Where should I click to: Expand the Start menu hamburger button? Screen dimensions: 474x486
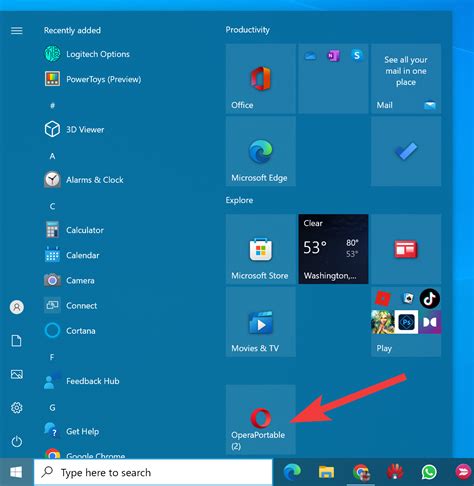[x=17, y=31]
